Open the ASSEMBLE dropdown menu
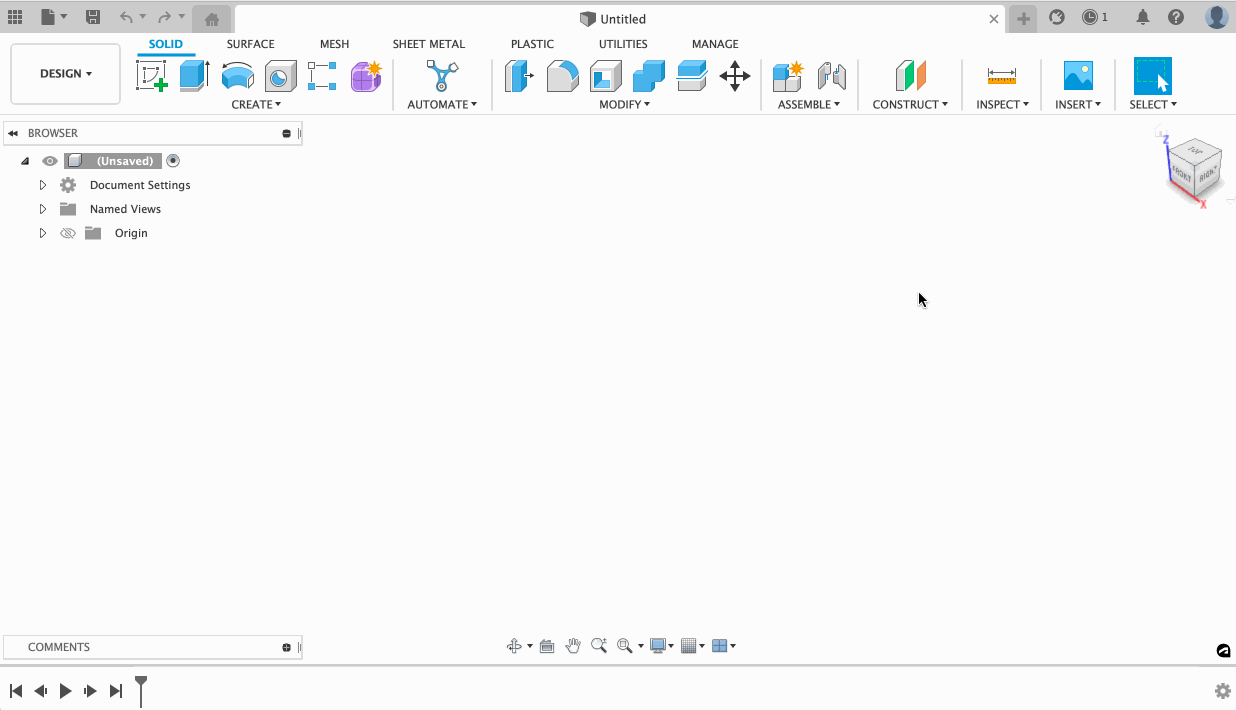 point(809,104)
